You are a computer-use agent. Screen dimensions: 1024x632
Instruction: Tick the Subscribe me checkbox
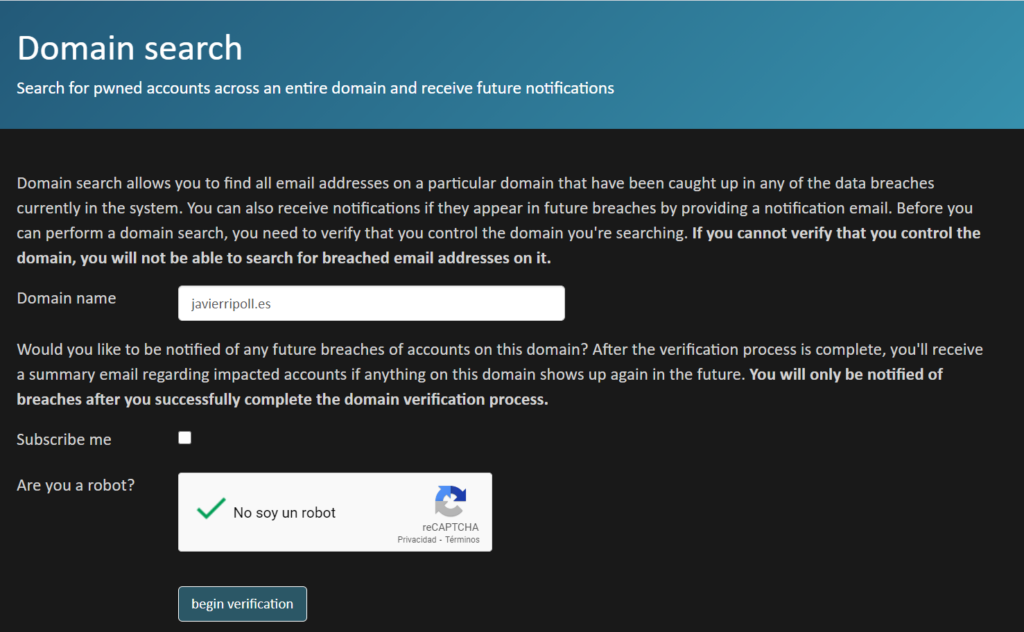coord(185,437)
